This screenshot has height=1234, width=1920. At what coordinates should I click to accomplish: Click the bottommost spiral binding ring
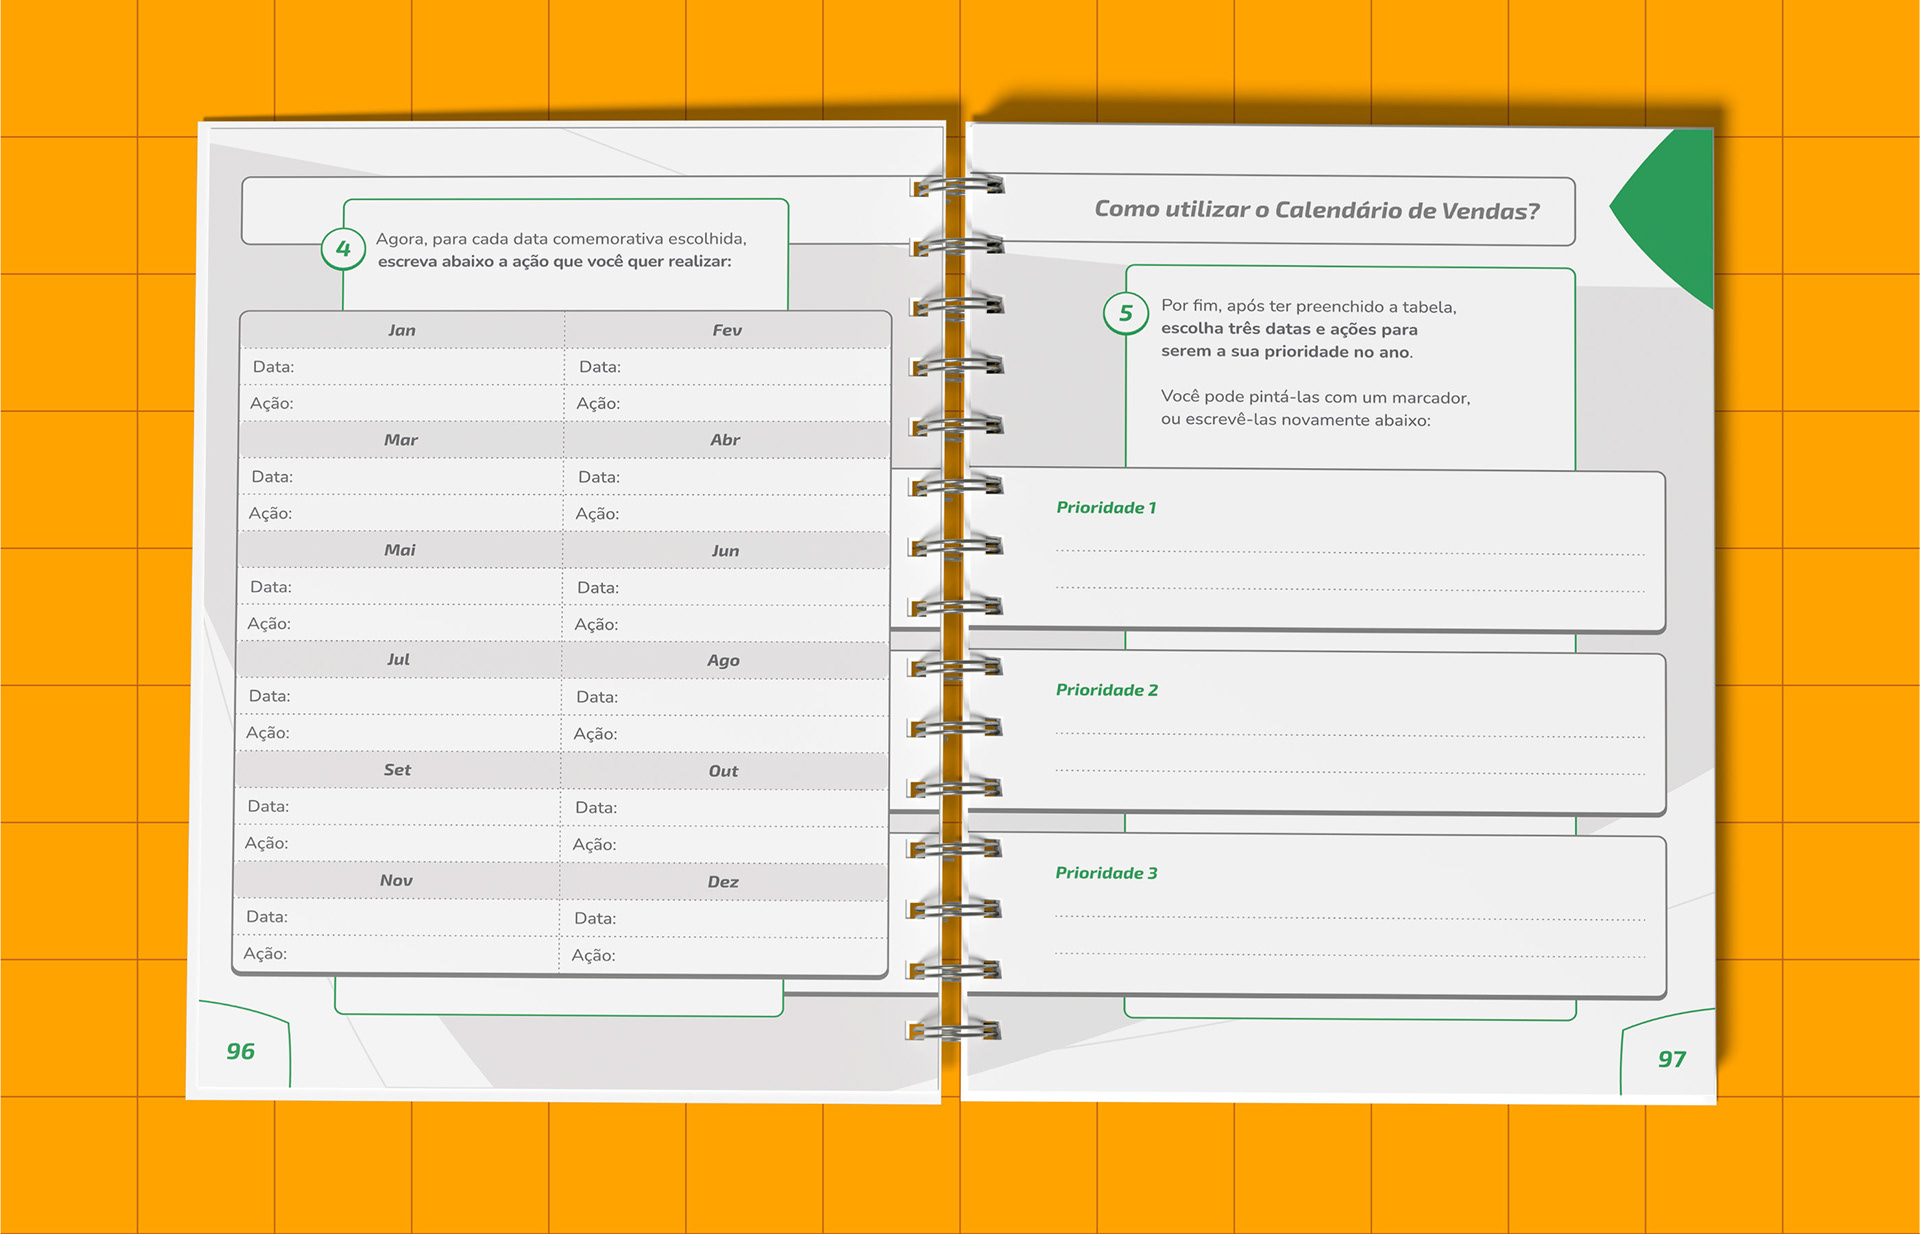pos(954,1030)
